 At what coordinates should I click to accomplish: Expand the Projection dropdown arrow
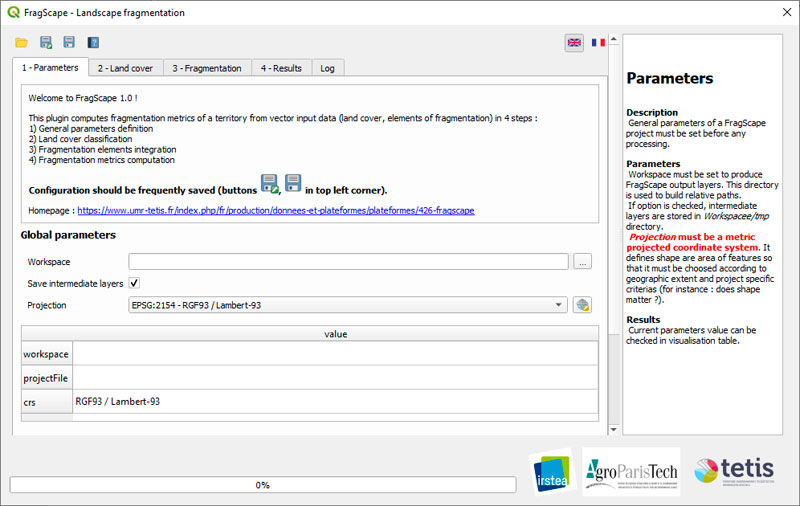559,305
